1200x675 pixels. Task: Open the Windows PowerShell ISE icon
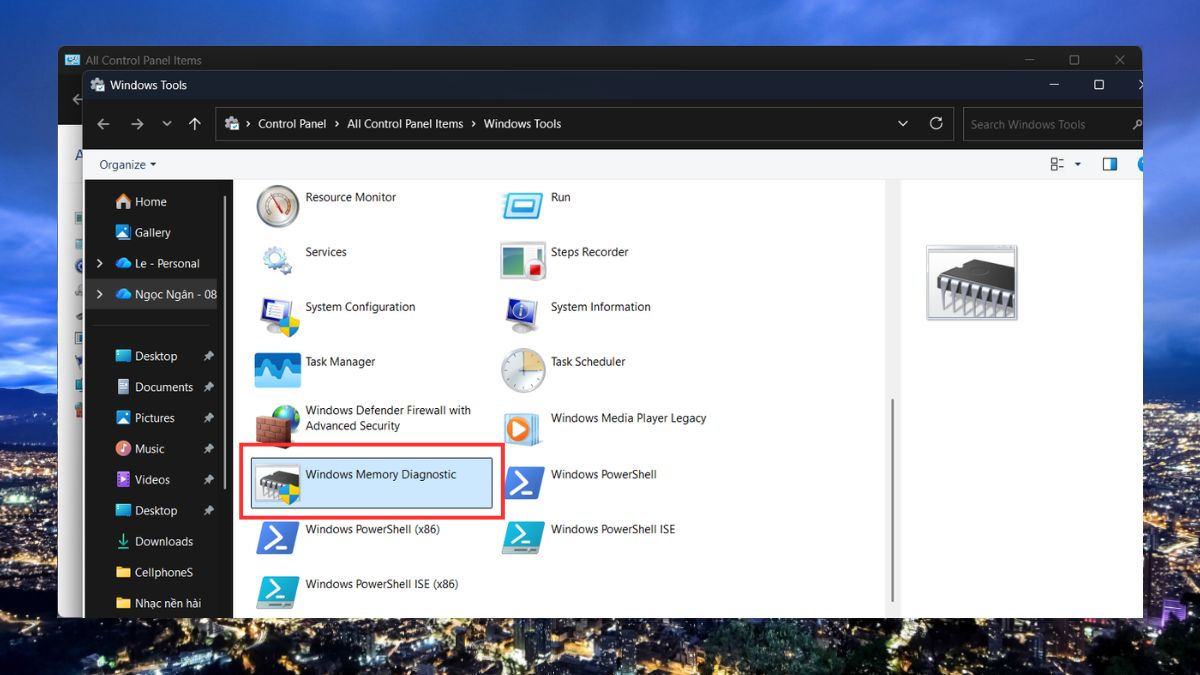pyautogui.click(x=523, y=538)
